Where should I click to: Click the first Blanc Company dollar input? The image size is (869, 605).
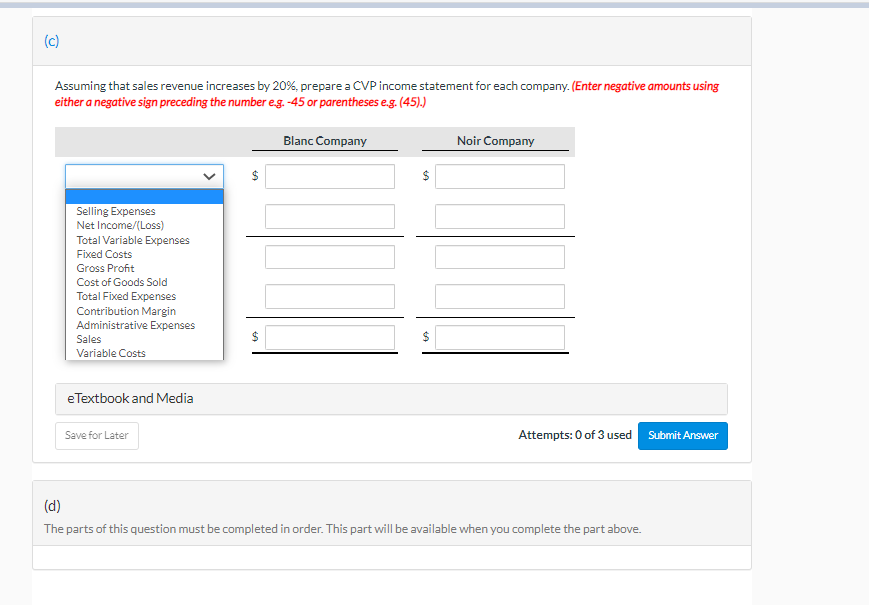329,175
